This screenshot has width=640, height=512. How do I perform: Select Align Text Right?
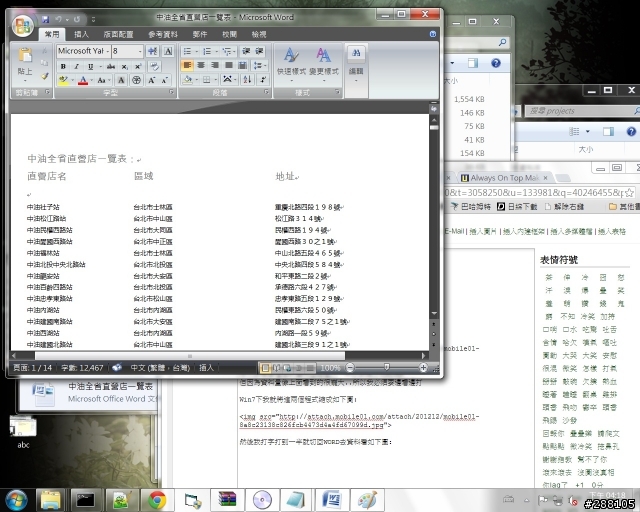point(215,65)
